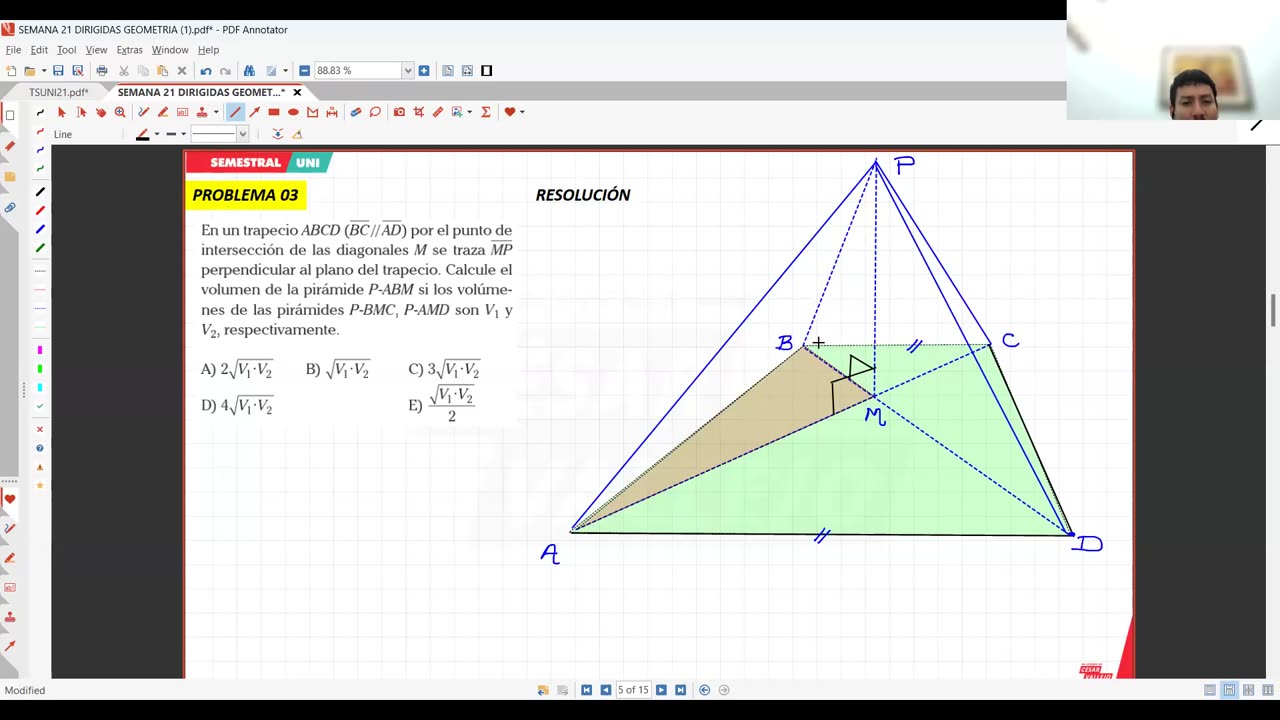Select the Stamp tool
1280x720 pixels.
202,112
